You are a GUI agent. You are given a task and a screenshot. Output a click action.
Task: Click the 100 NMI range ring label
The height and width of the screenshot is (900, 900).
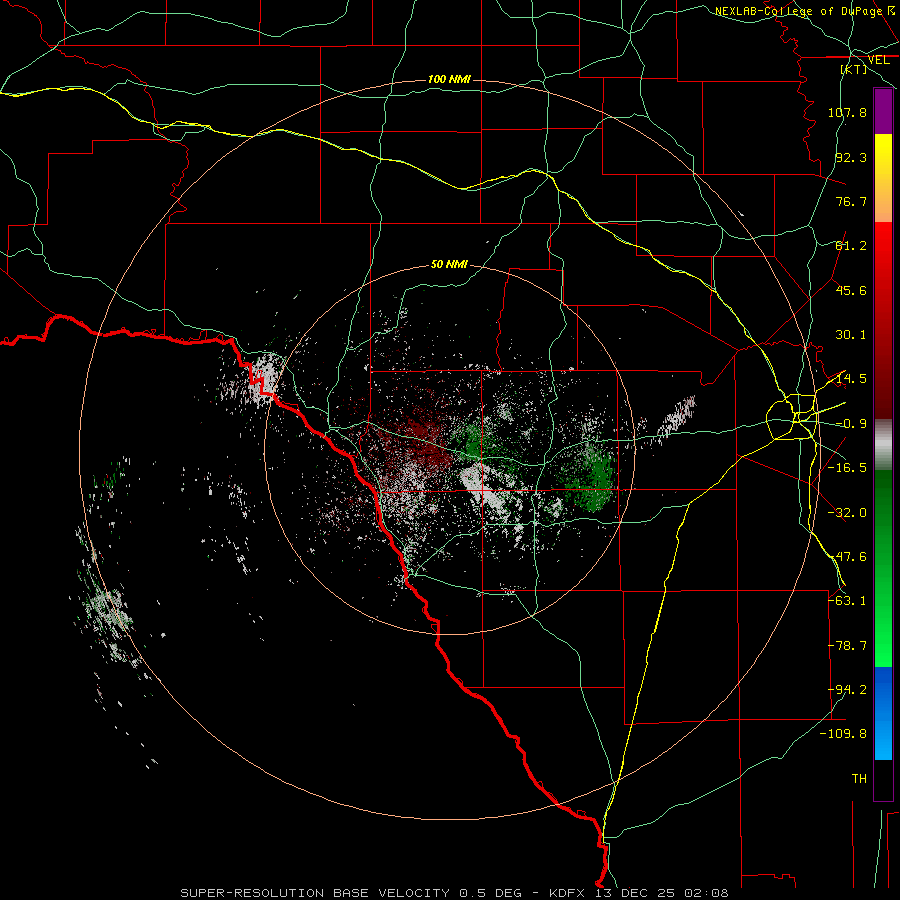449,79
